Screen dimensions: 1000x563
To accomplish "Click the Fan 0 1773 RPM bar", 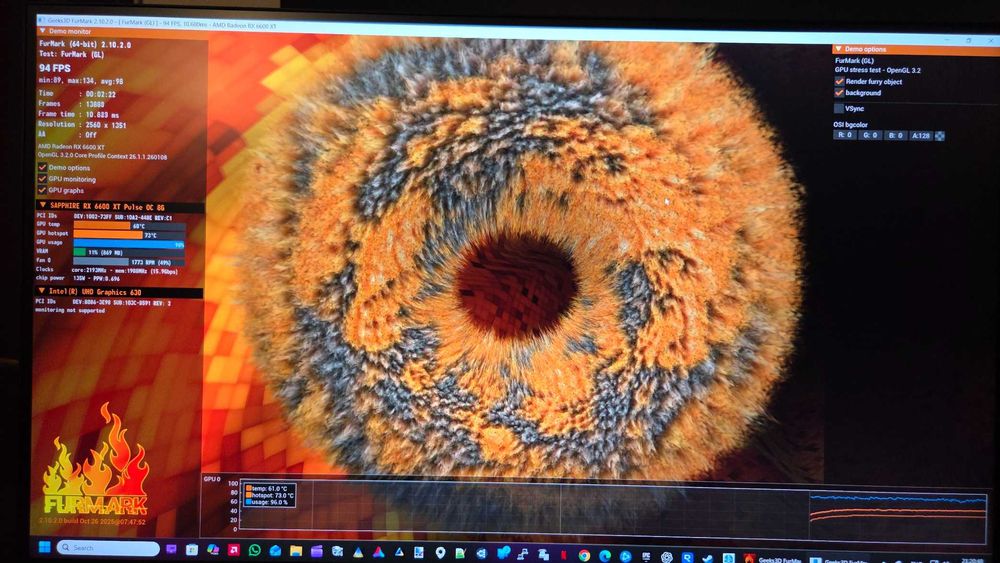I will pyautogui.click(x=129, y=261).
